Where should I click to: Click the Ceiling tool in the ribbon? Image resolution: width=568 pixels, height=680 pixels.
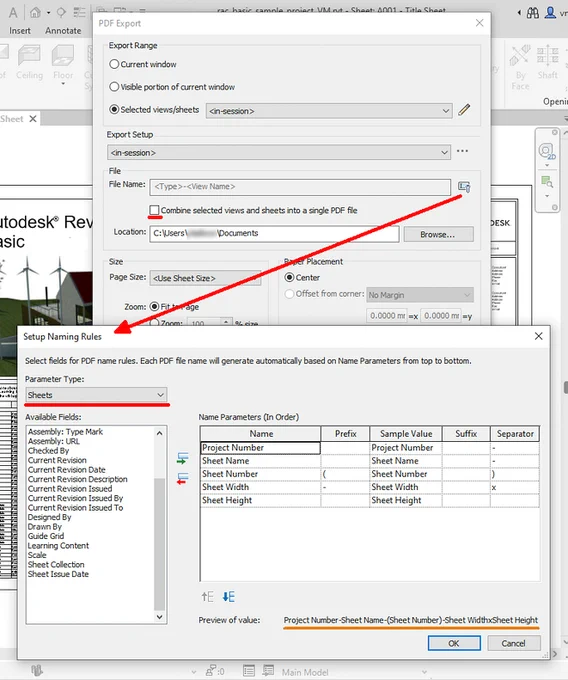click(x=29, y=63)
